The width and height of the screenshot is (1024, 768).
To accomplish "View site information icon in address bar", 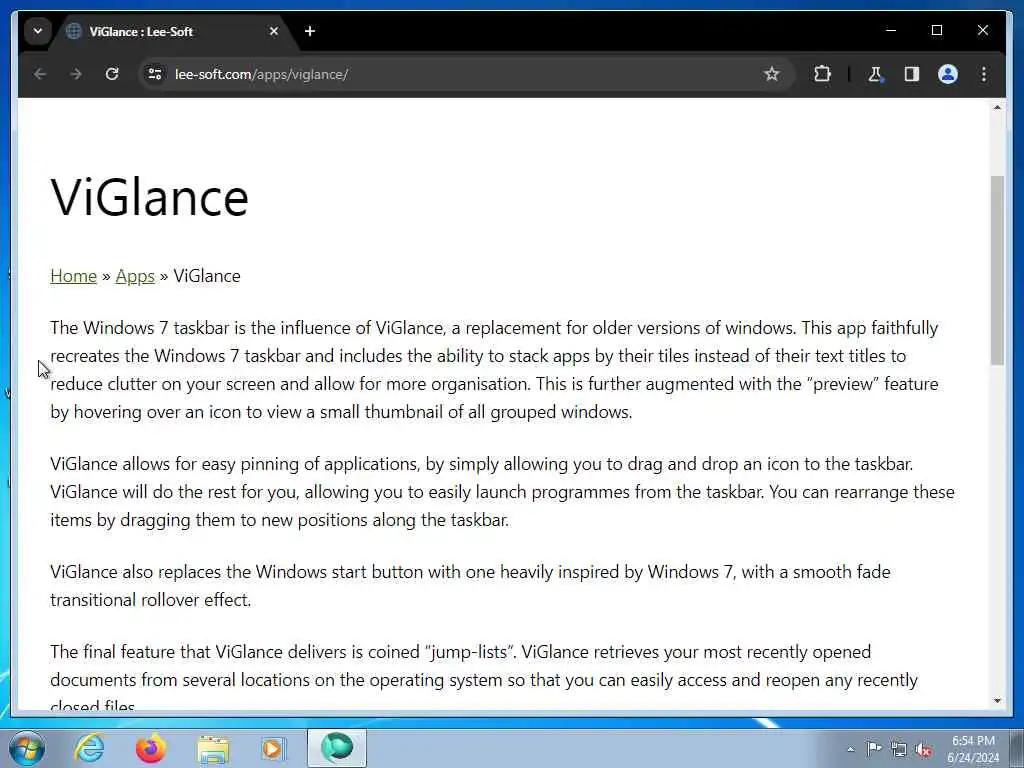I will coord(155,74).
